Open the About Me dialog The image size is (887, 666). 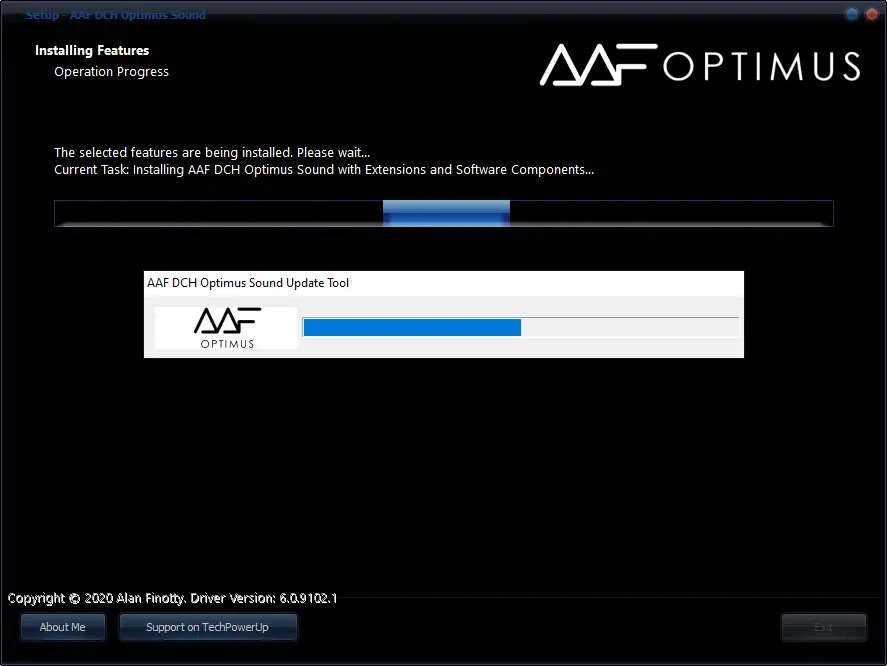click(63, 627)
